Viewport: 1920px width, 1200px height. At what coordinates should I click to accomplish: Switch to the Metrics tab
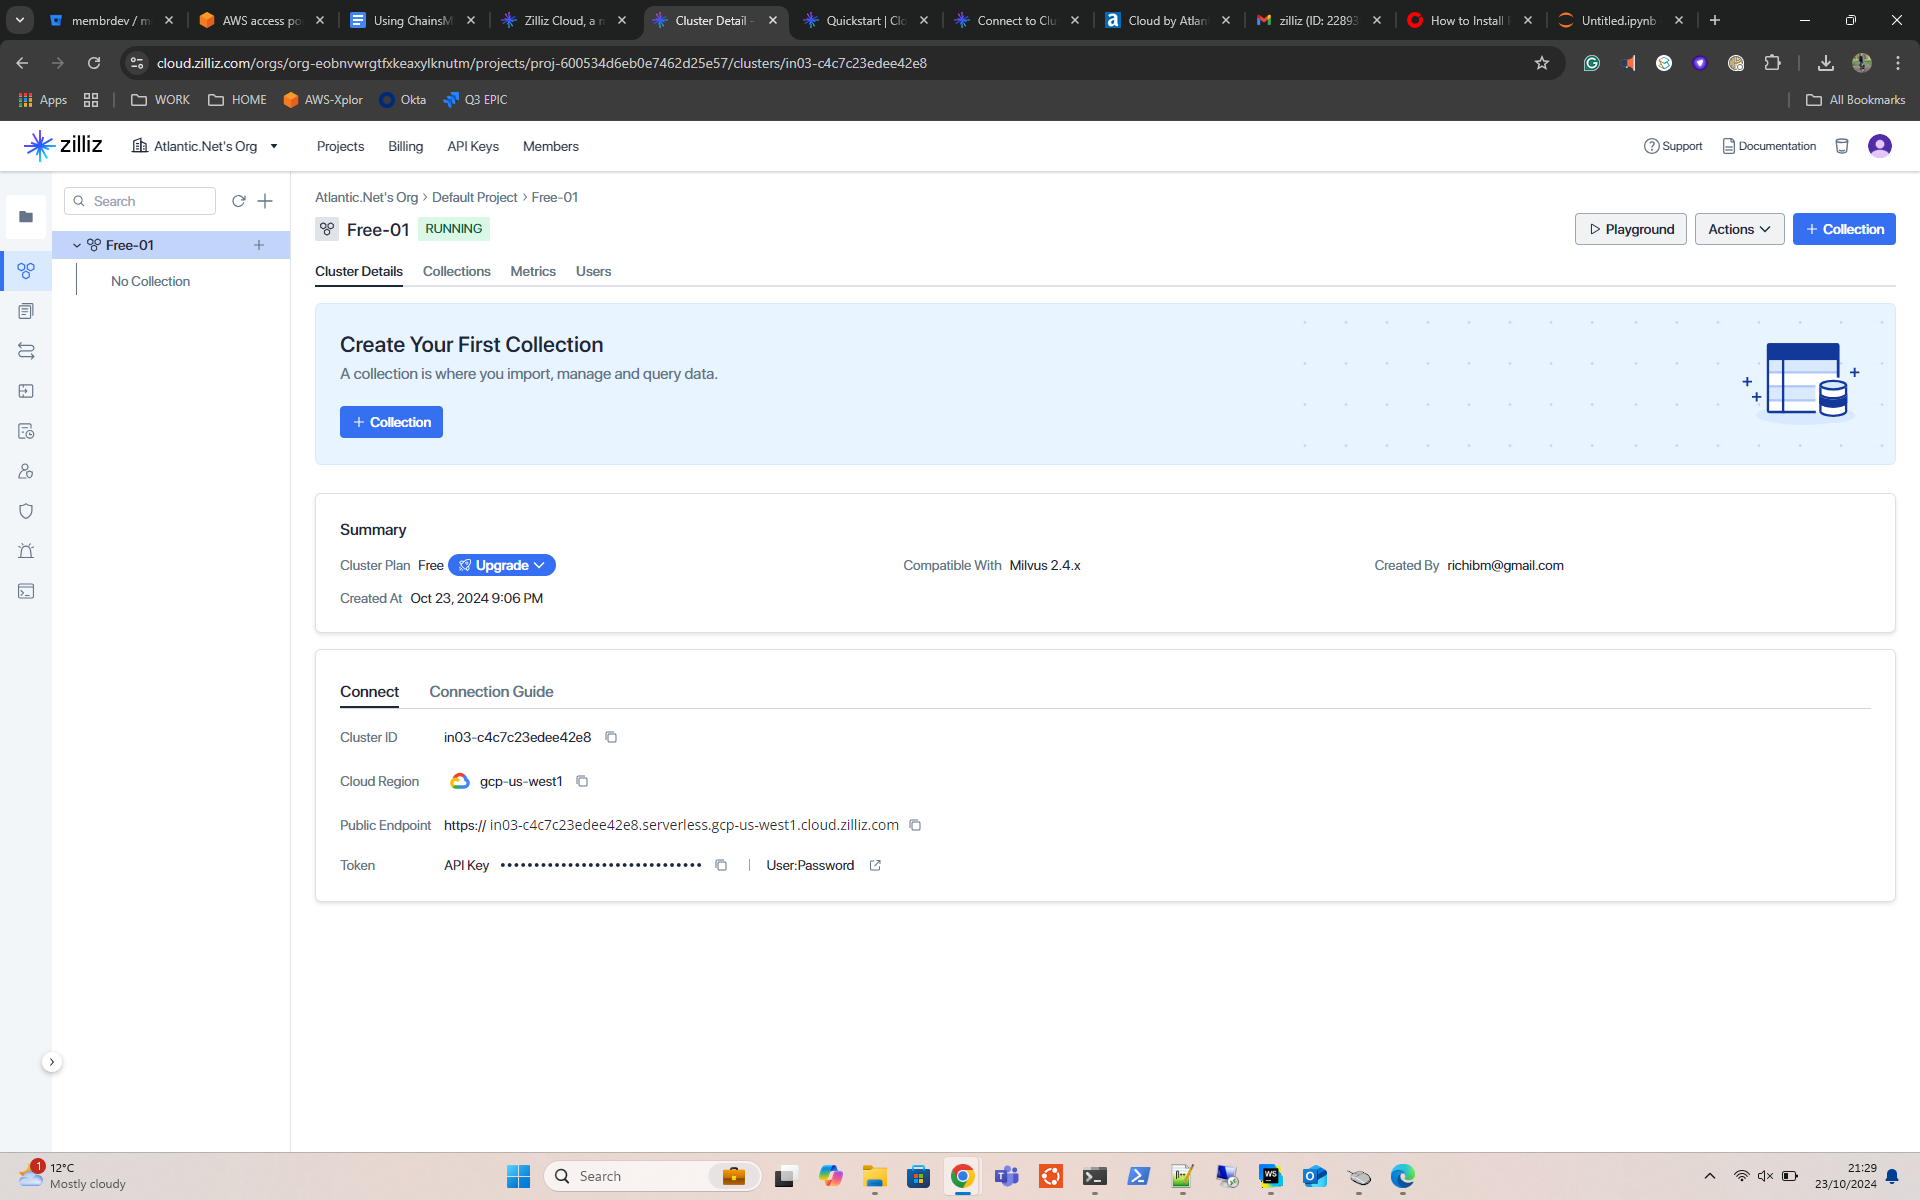pos(532,271)
